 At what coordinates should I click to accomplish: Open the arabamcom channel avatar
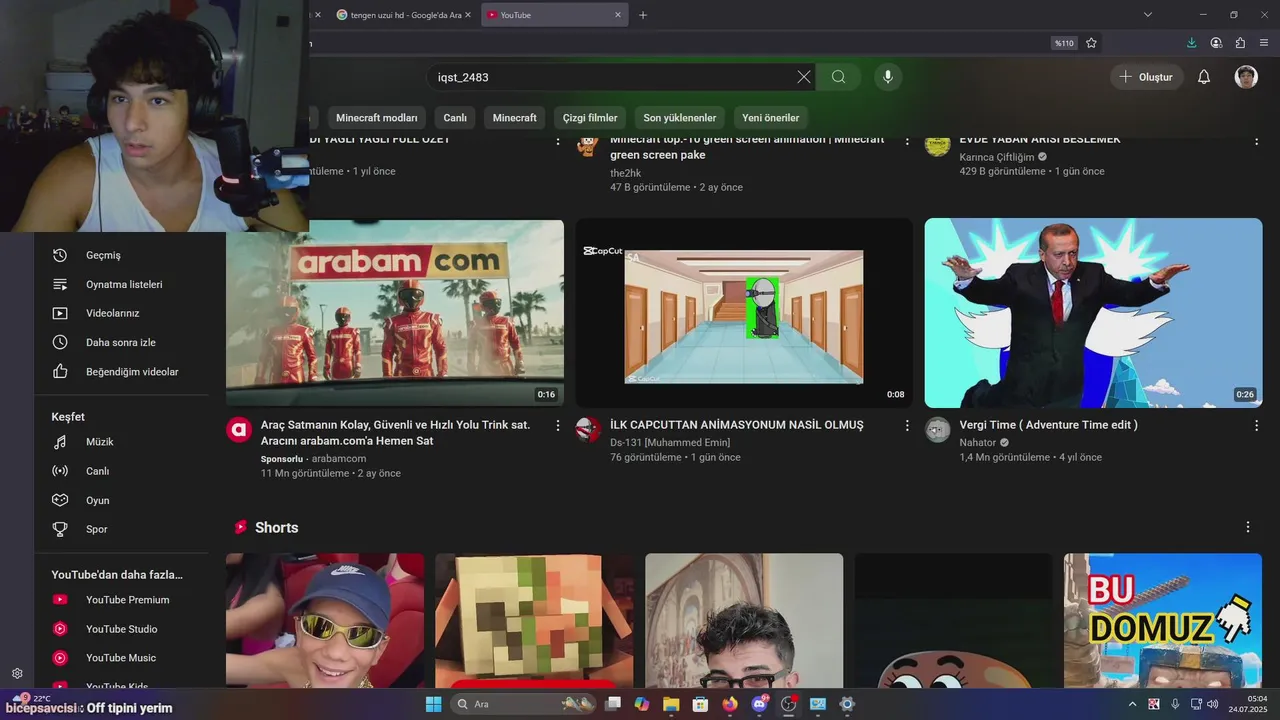click(x=239, y=430)
